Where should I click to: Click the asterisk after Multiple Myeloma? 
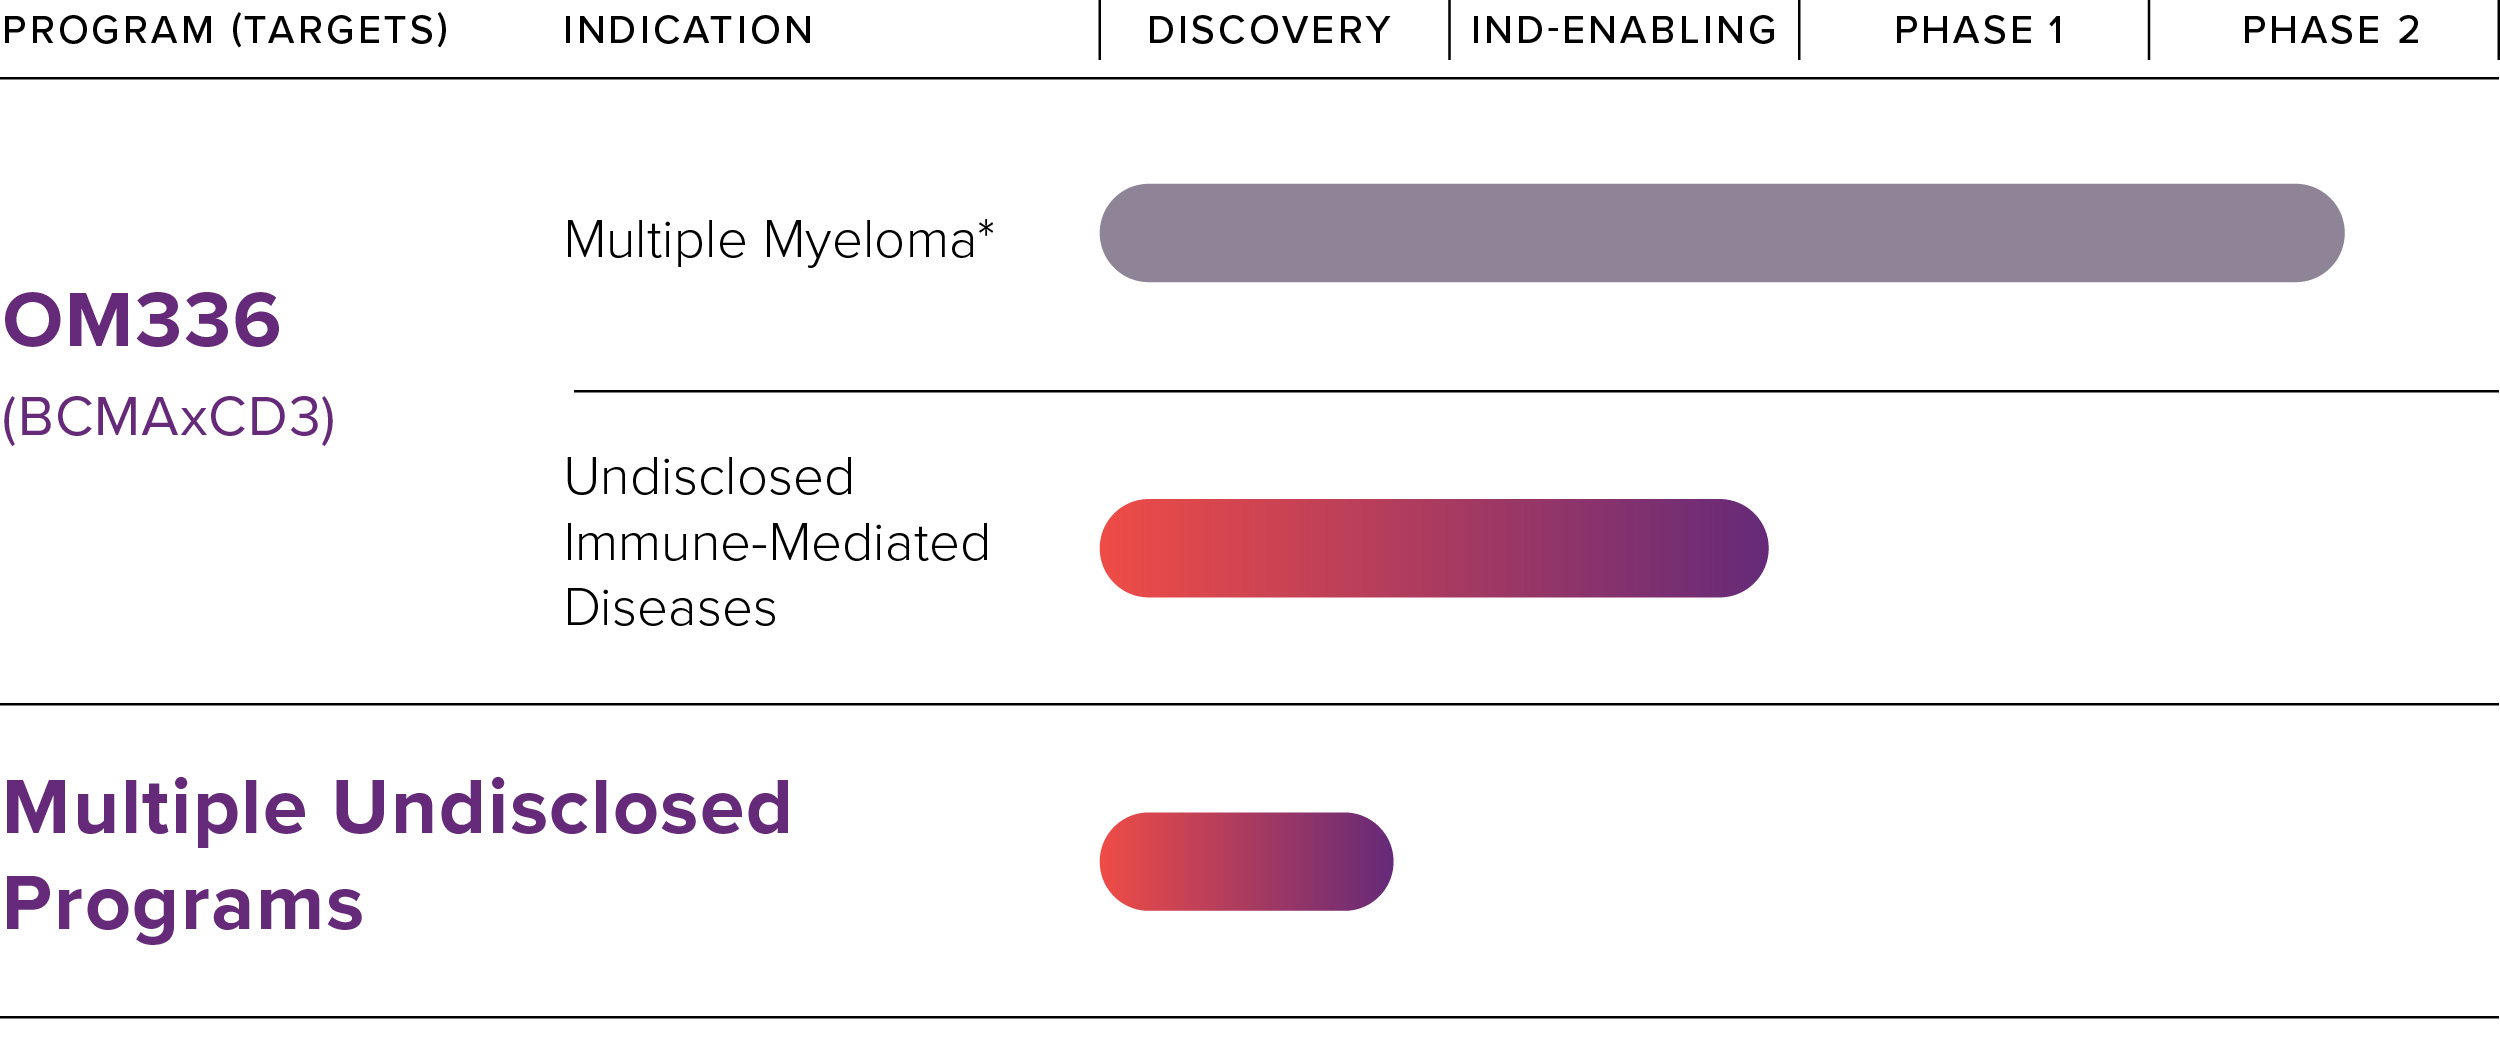[x=986, y=229]
